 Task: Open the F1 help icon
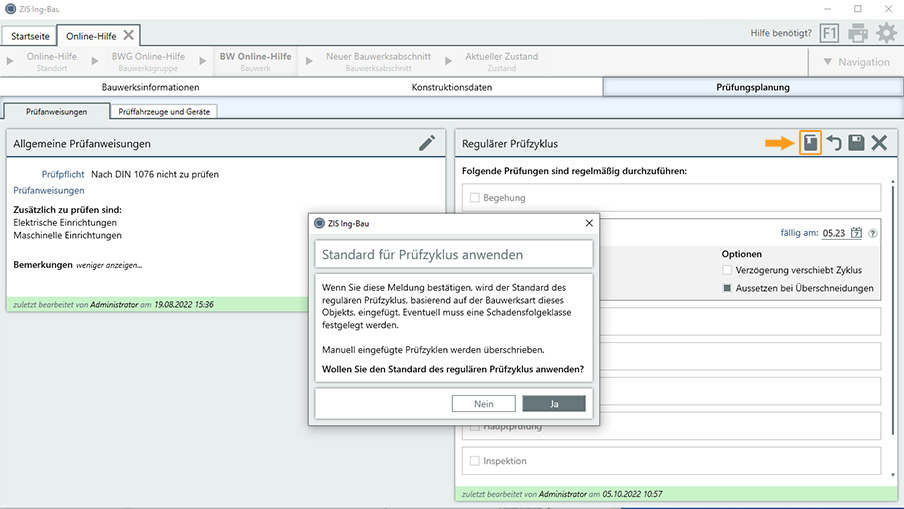[829, 33]
